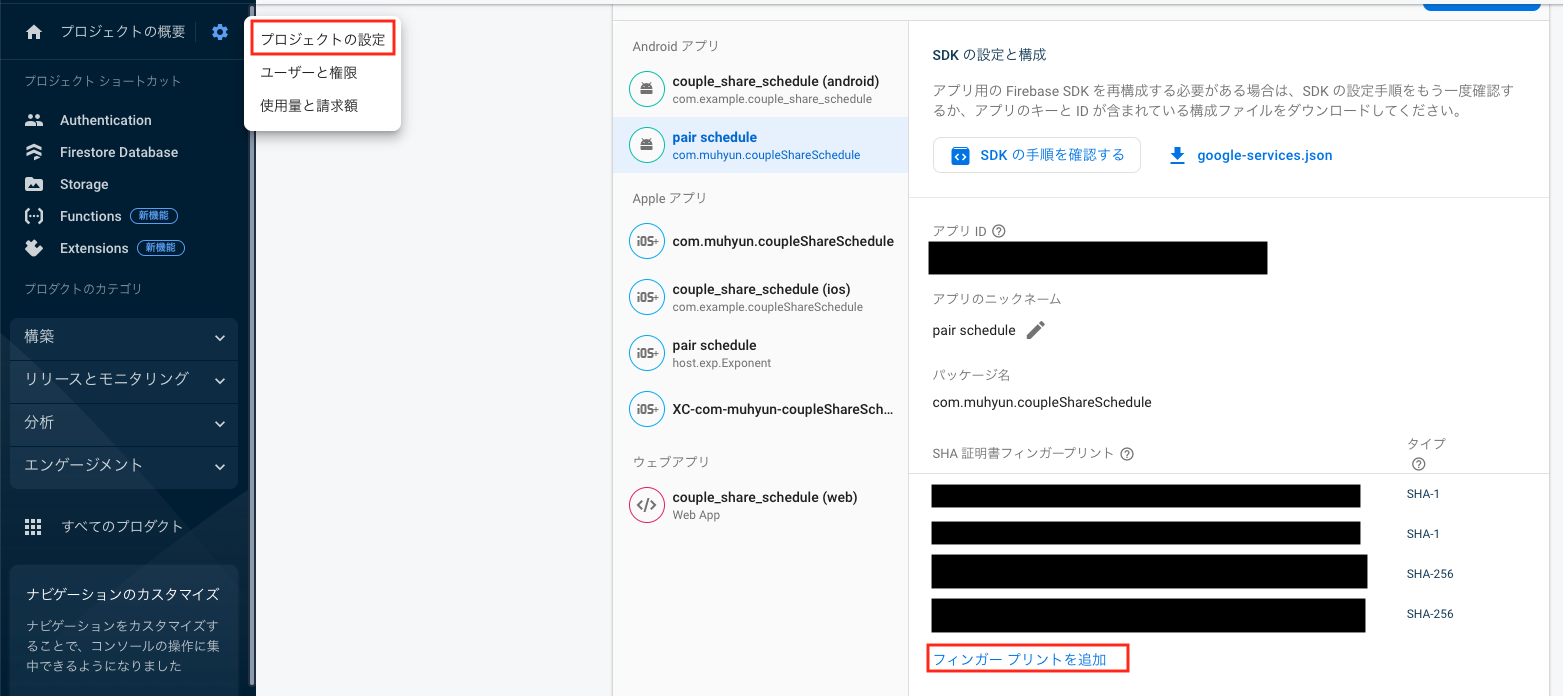This screenshot has height=696, width=1563.
Task: Click iOS icon for host.exp.Exponent app
Action: (647, 353)
